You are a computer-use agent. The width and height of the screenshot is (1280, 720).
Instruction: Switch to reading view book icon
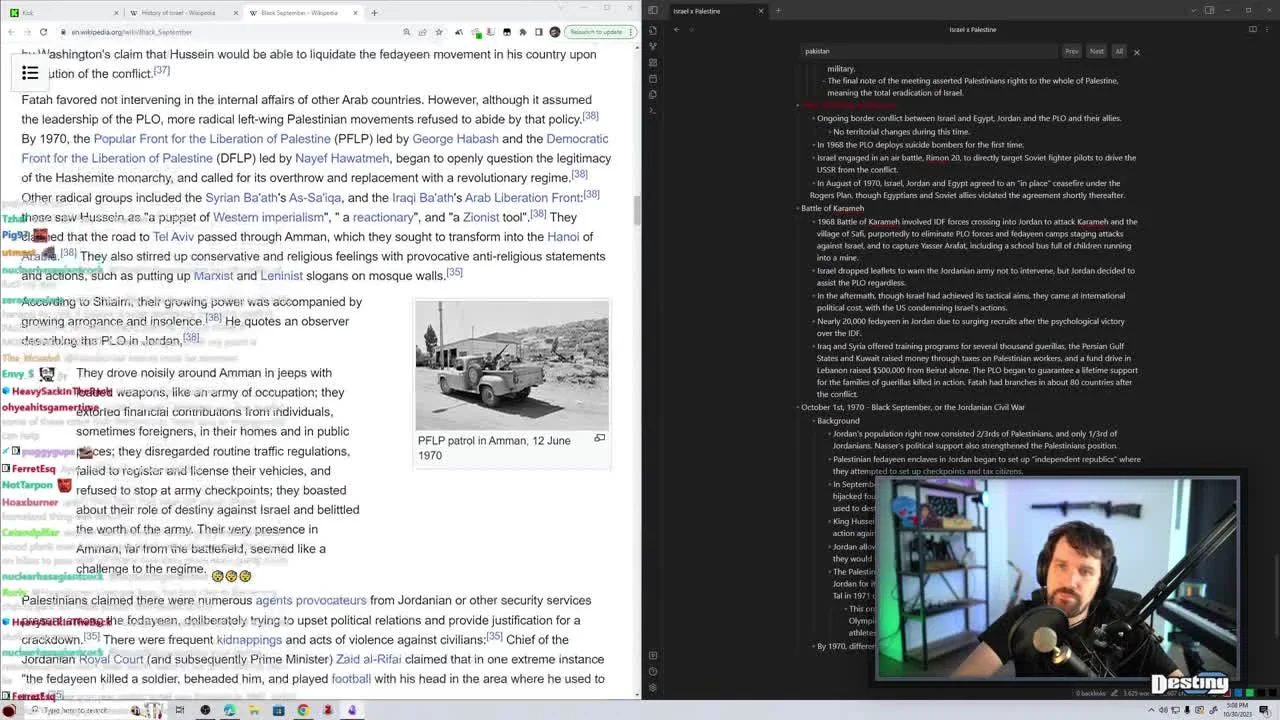[1253, 30]
